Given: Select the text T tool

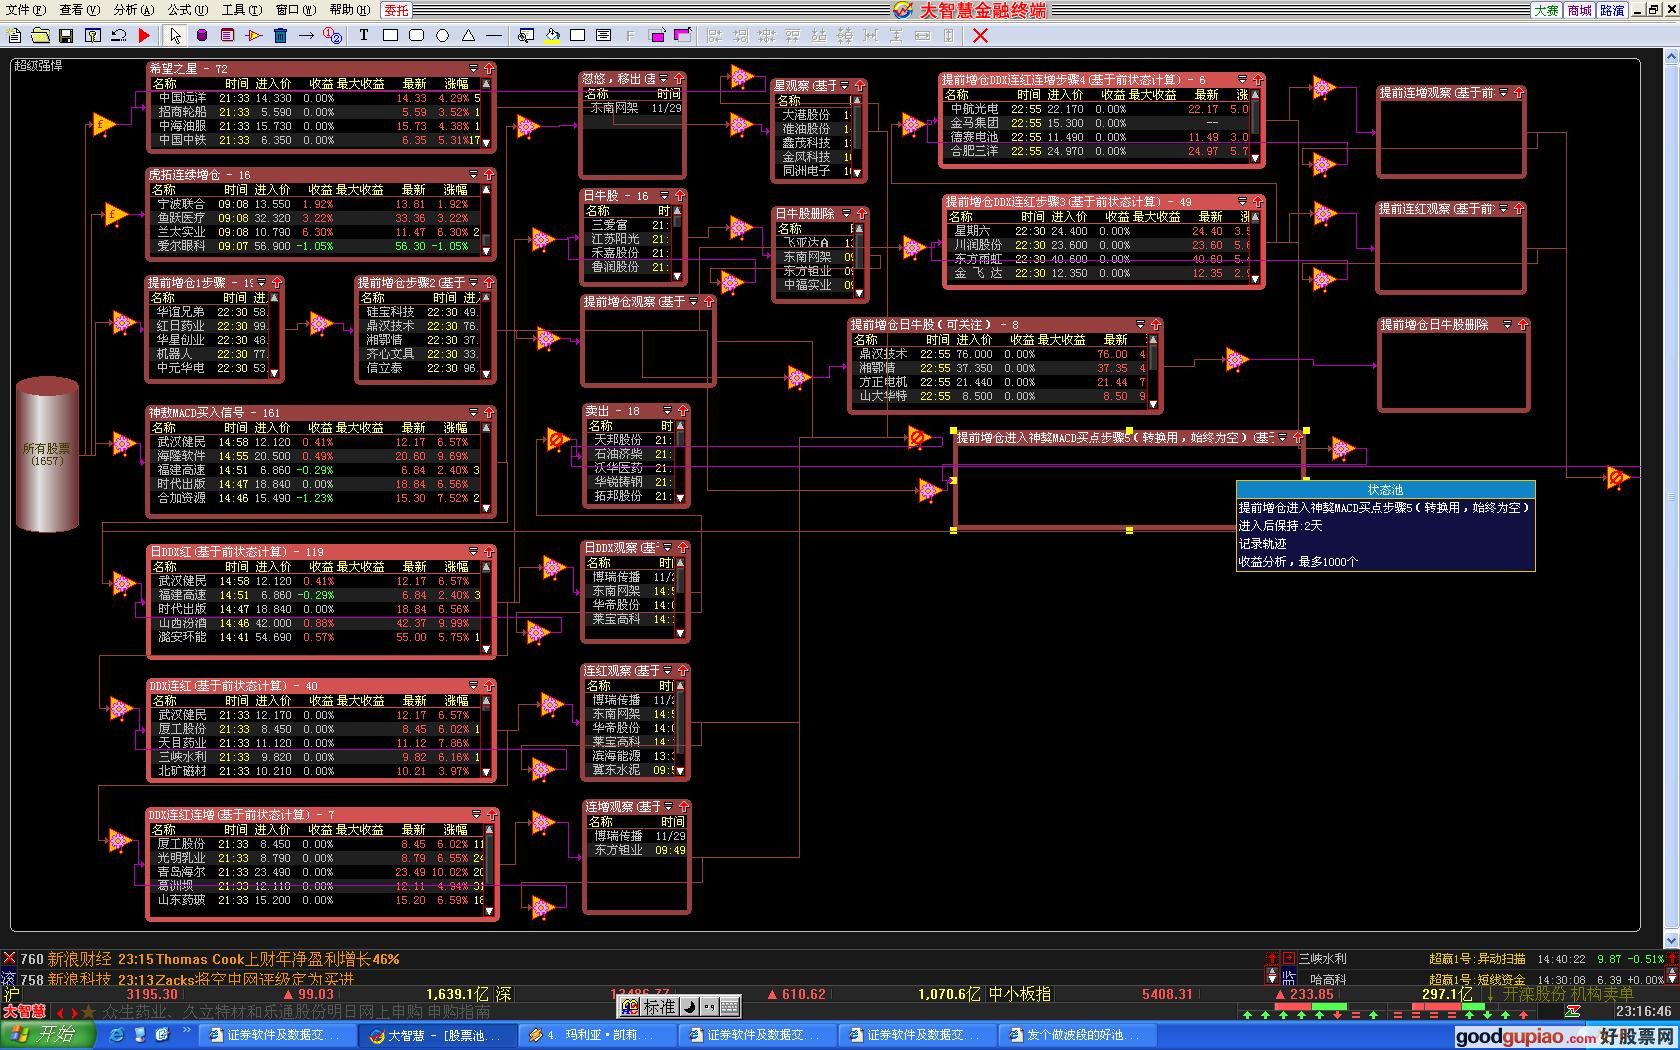Looking at the screenshot, I should 364,35.
